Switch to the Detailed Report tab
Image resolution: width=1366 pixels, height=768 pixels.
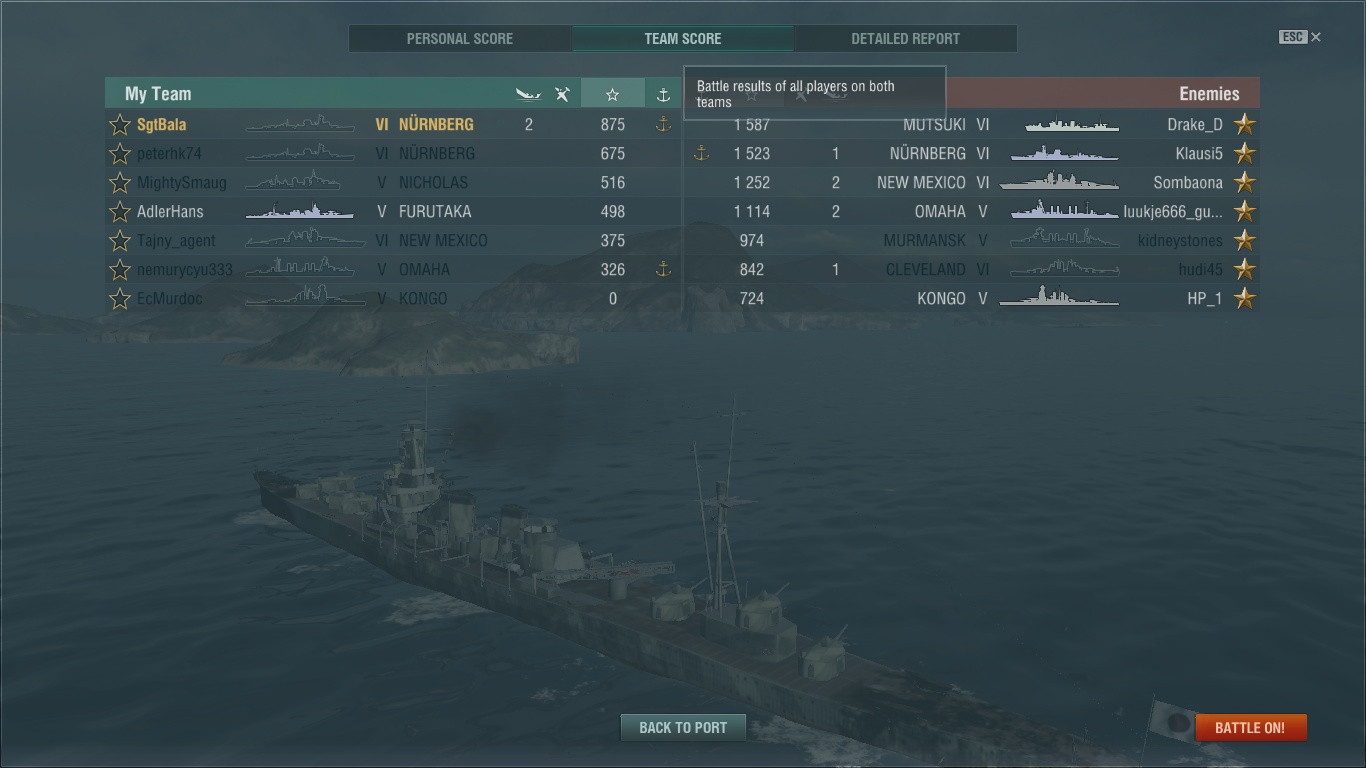pos(905,39)
